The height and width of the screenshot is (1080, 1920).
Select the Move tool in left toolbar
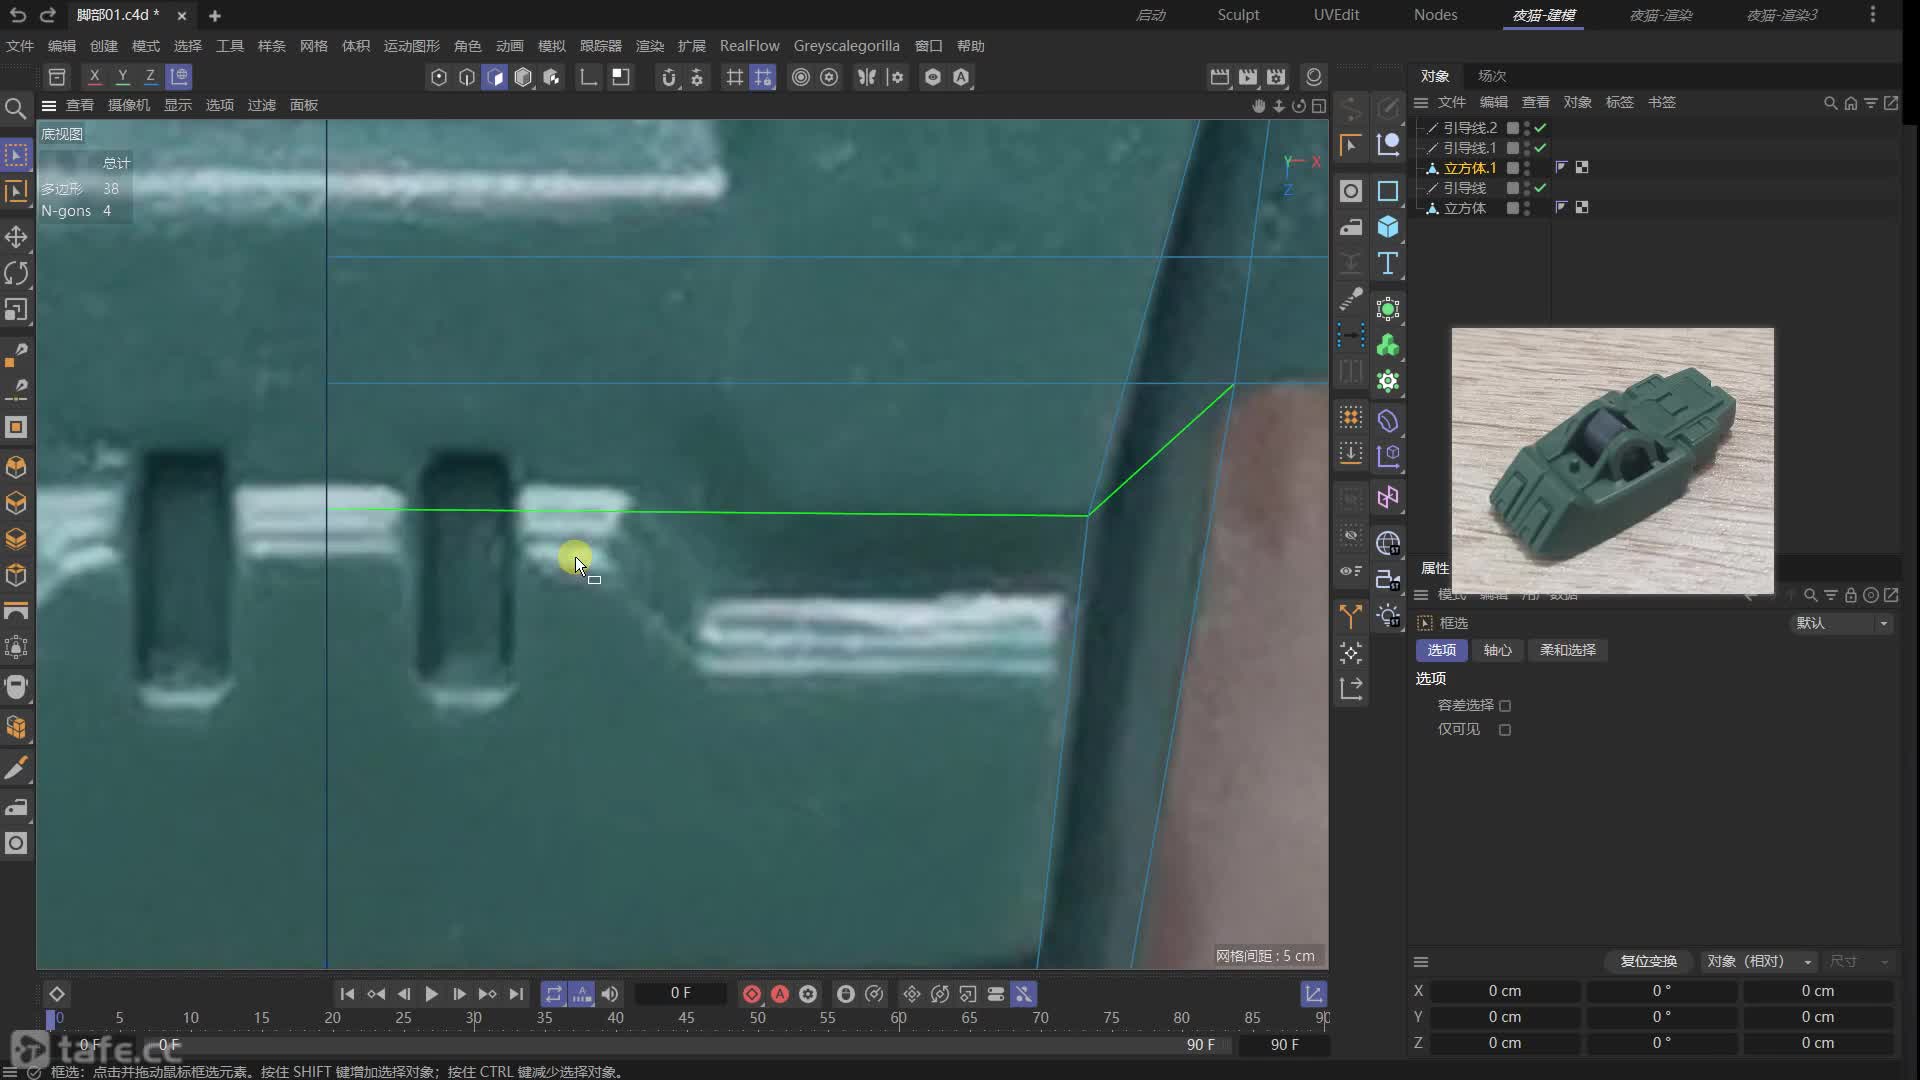coord(16,237)
